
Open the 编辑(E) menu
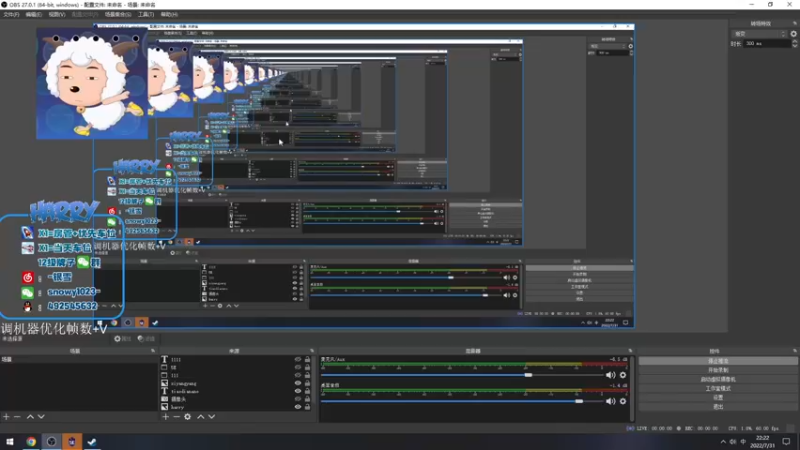tap(34, 14)
